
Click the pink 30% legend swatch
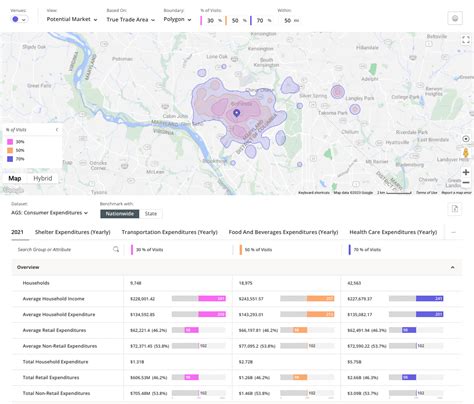tap(10, 142)
